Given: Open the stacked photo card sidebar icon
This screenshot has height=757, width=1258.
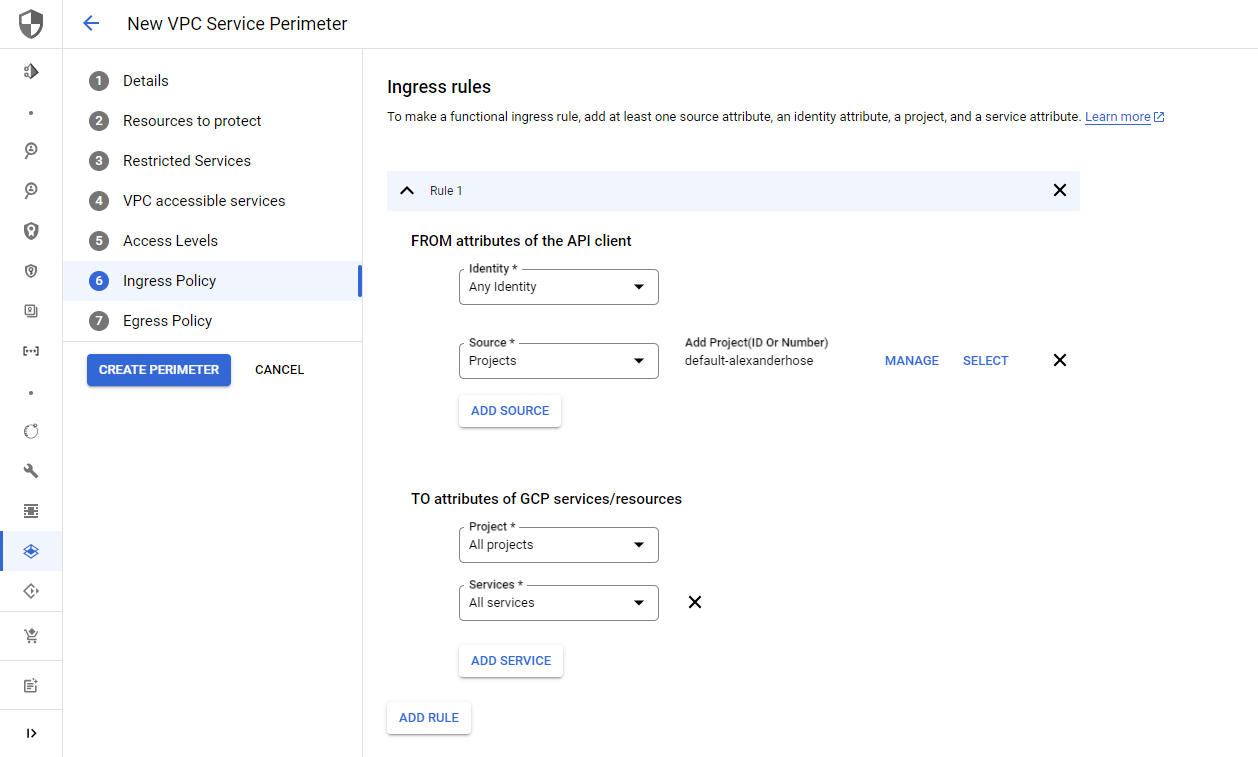Looking at the screenshot, I should pyautogui.click(x=31, y=311).
